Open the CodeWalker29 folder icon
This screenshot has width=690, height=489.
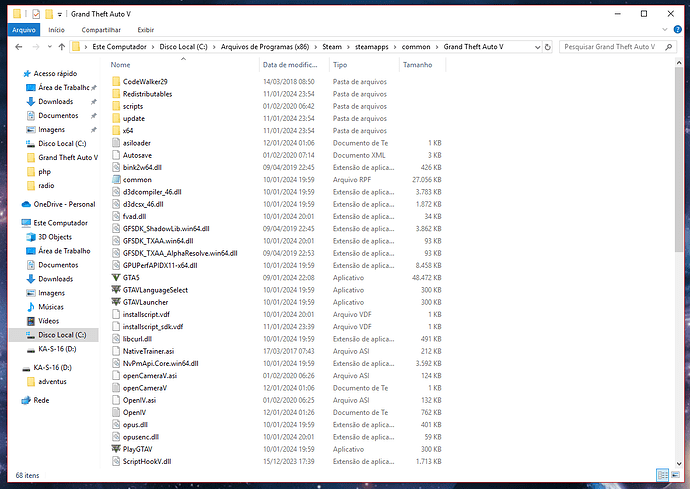[116, 81]
